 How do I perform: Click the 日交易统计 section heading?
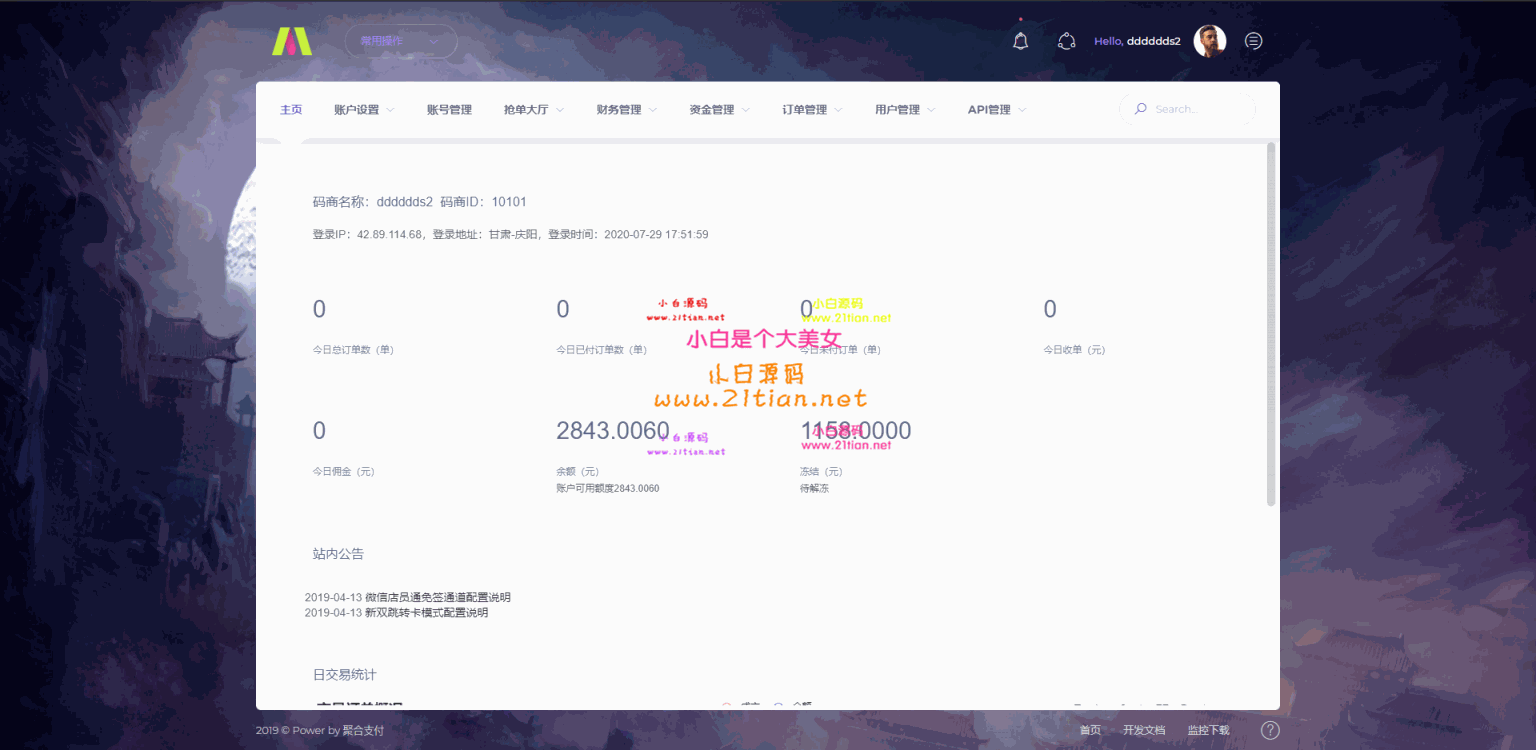coord(345,675)
